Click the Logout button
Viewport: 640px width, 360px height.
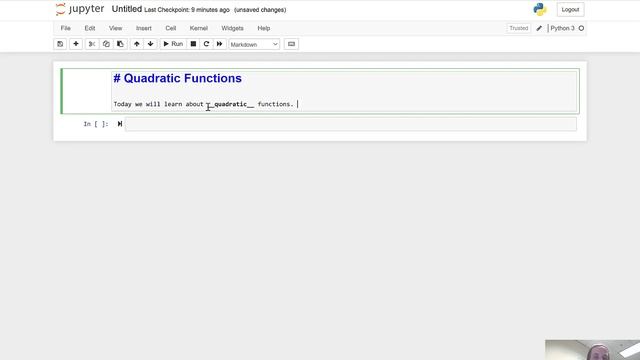[x=570, y=9]
